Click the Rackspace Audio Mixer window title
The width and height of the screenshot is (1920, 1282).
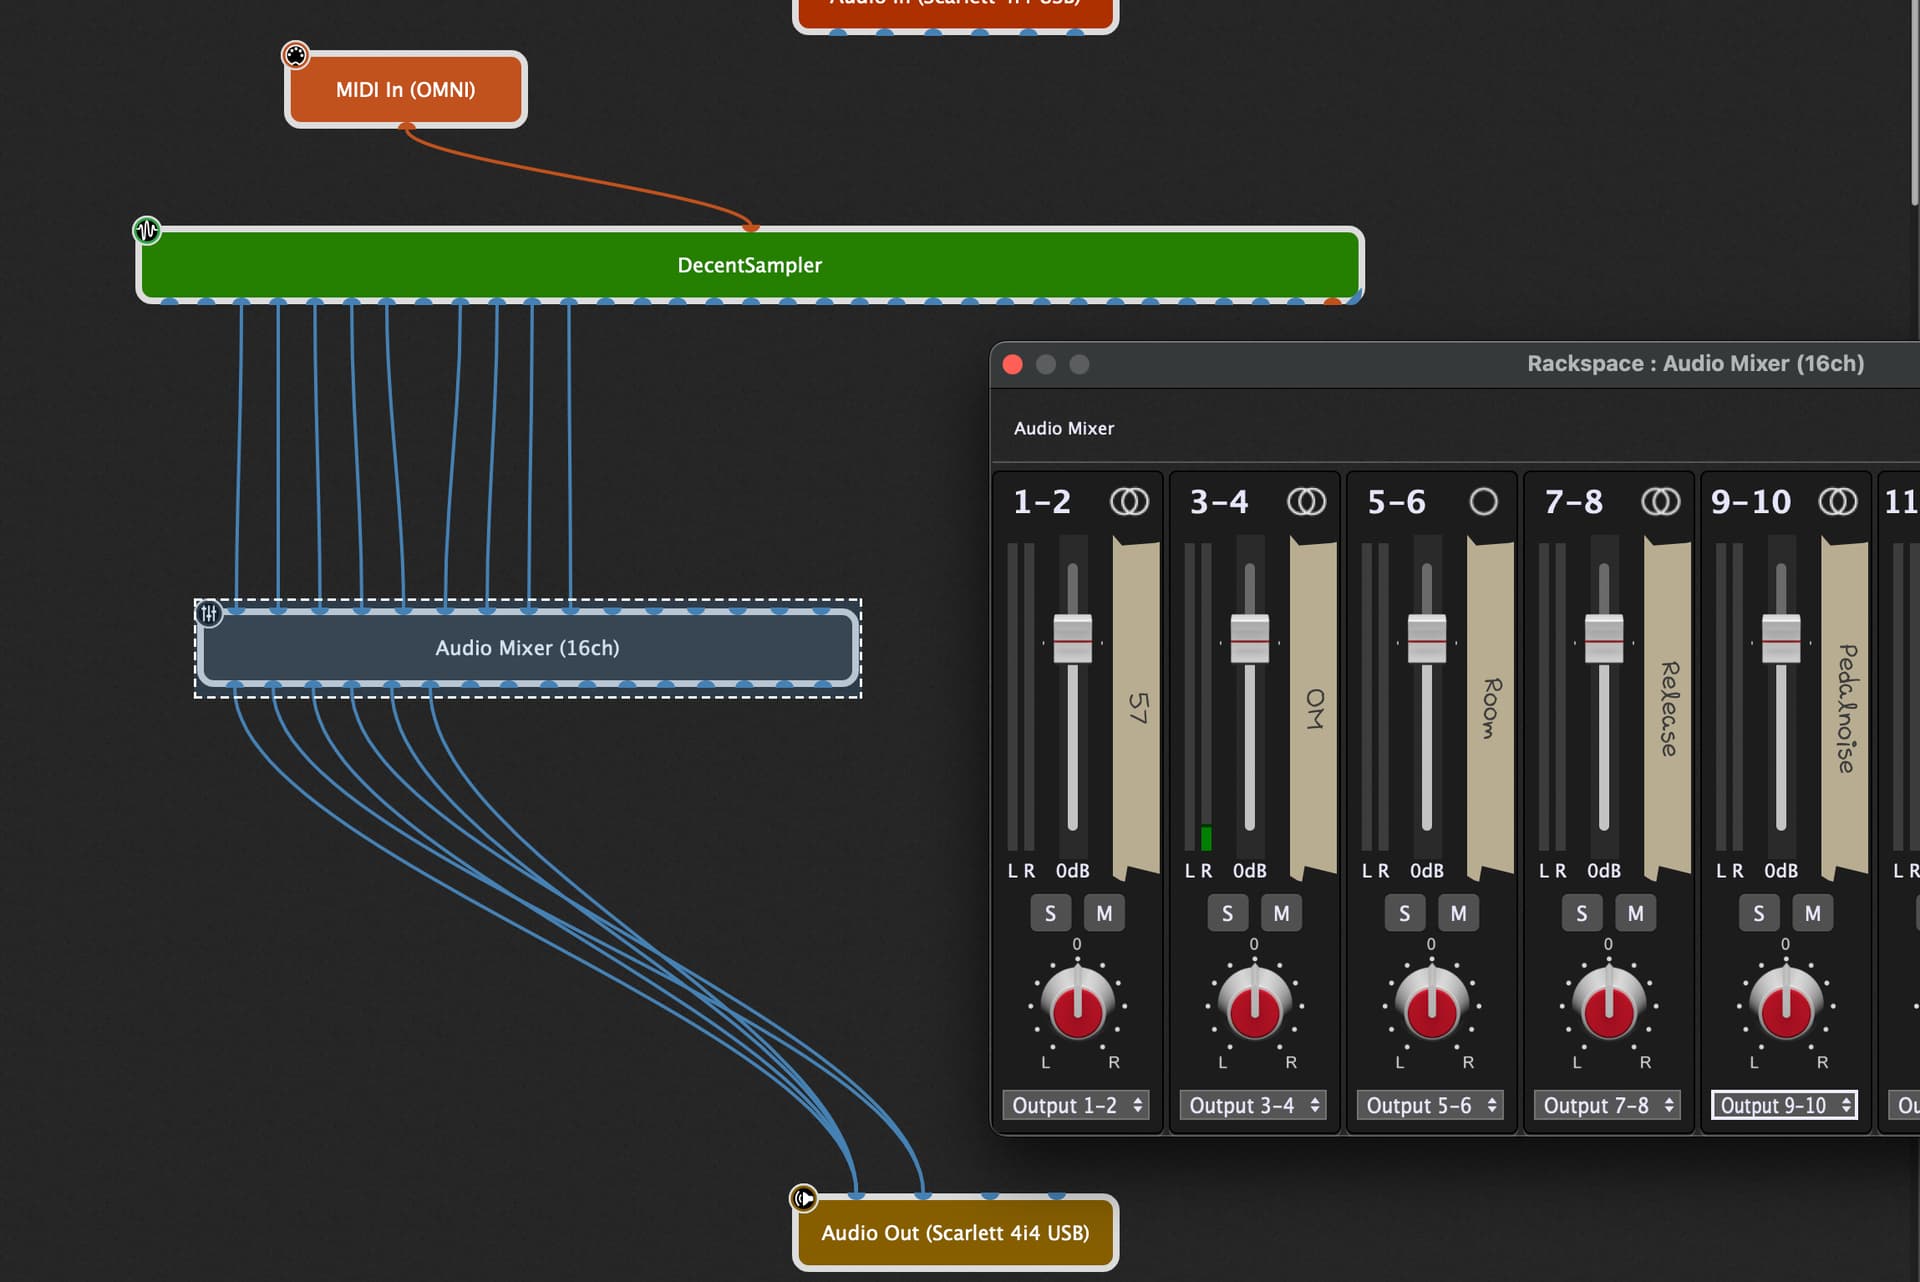pos(1694,364)
